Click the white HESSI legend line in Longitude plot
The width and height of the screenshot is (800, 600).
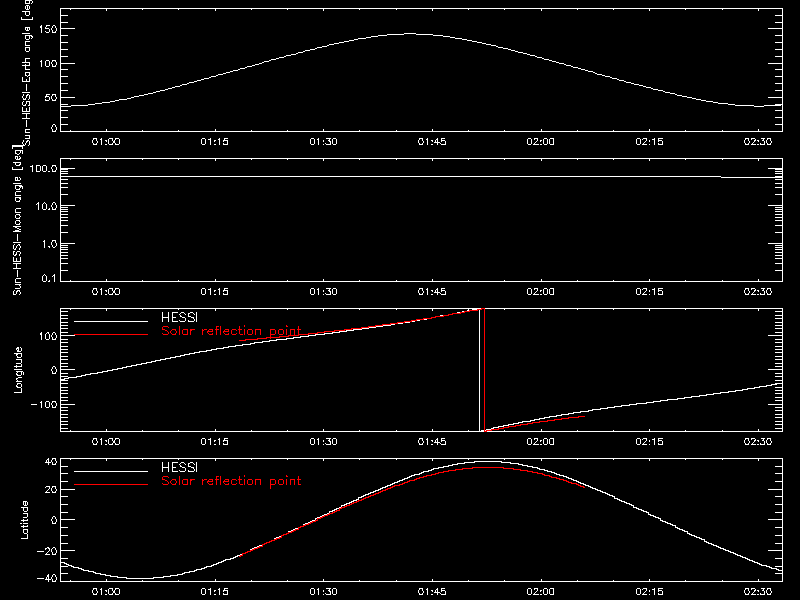click(111, 321)
